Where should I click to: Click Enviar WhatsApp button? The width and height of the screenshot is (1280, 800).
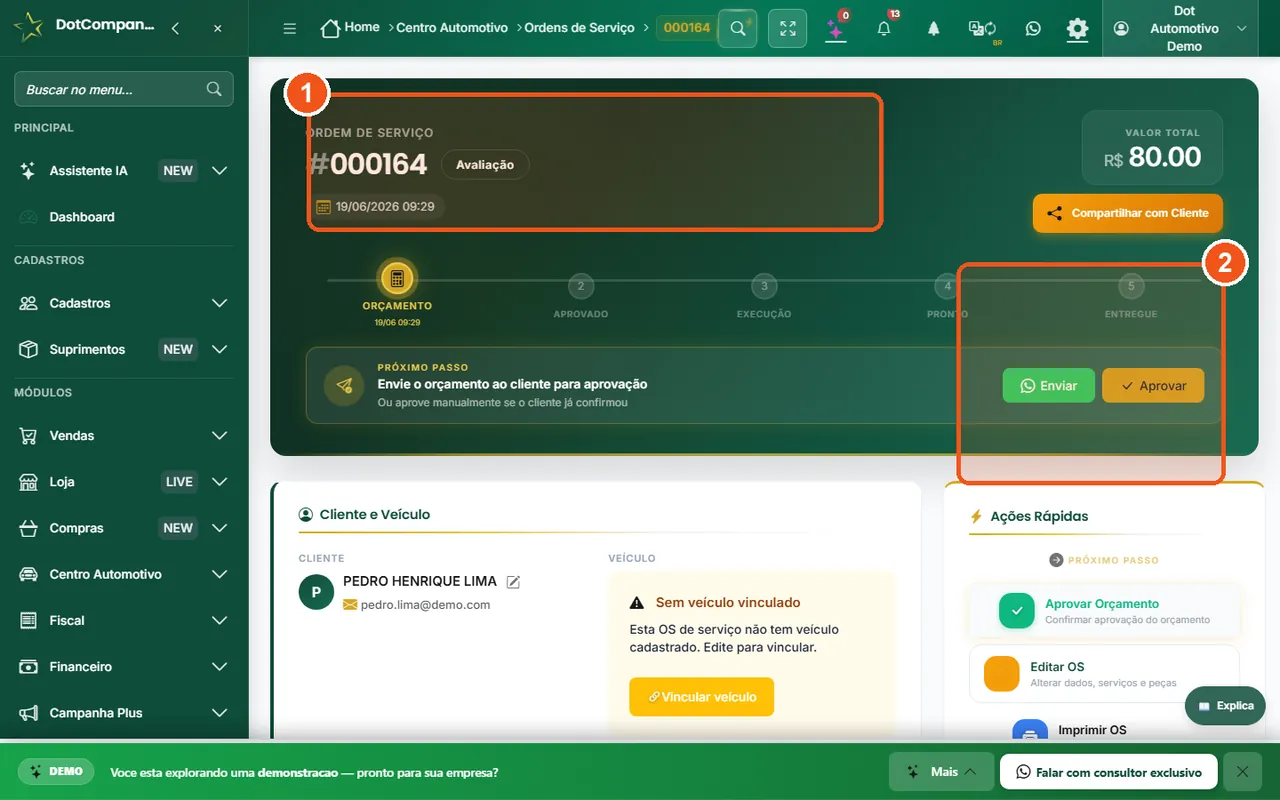click(1049, 386)
